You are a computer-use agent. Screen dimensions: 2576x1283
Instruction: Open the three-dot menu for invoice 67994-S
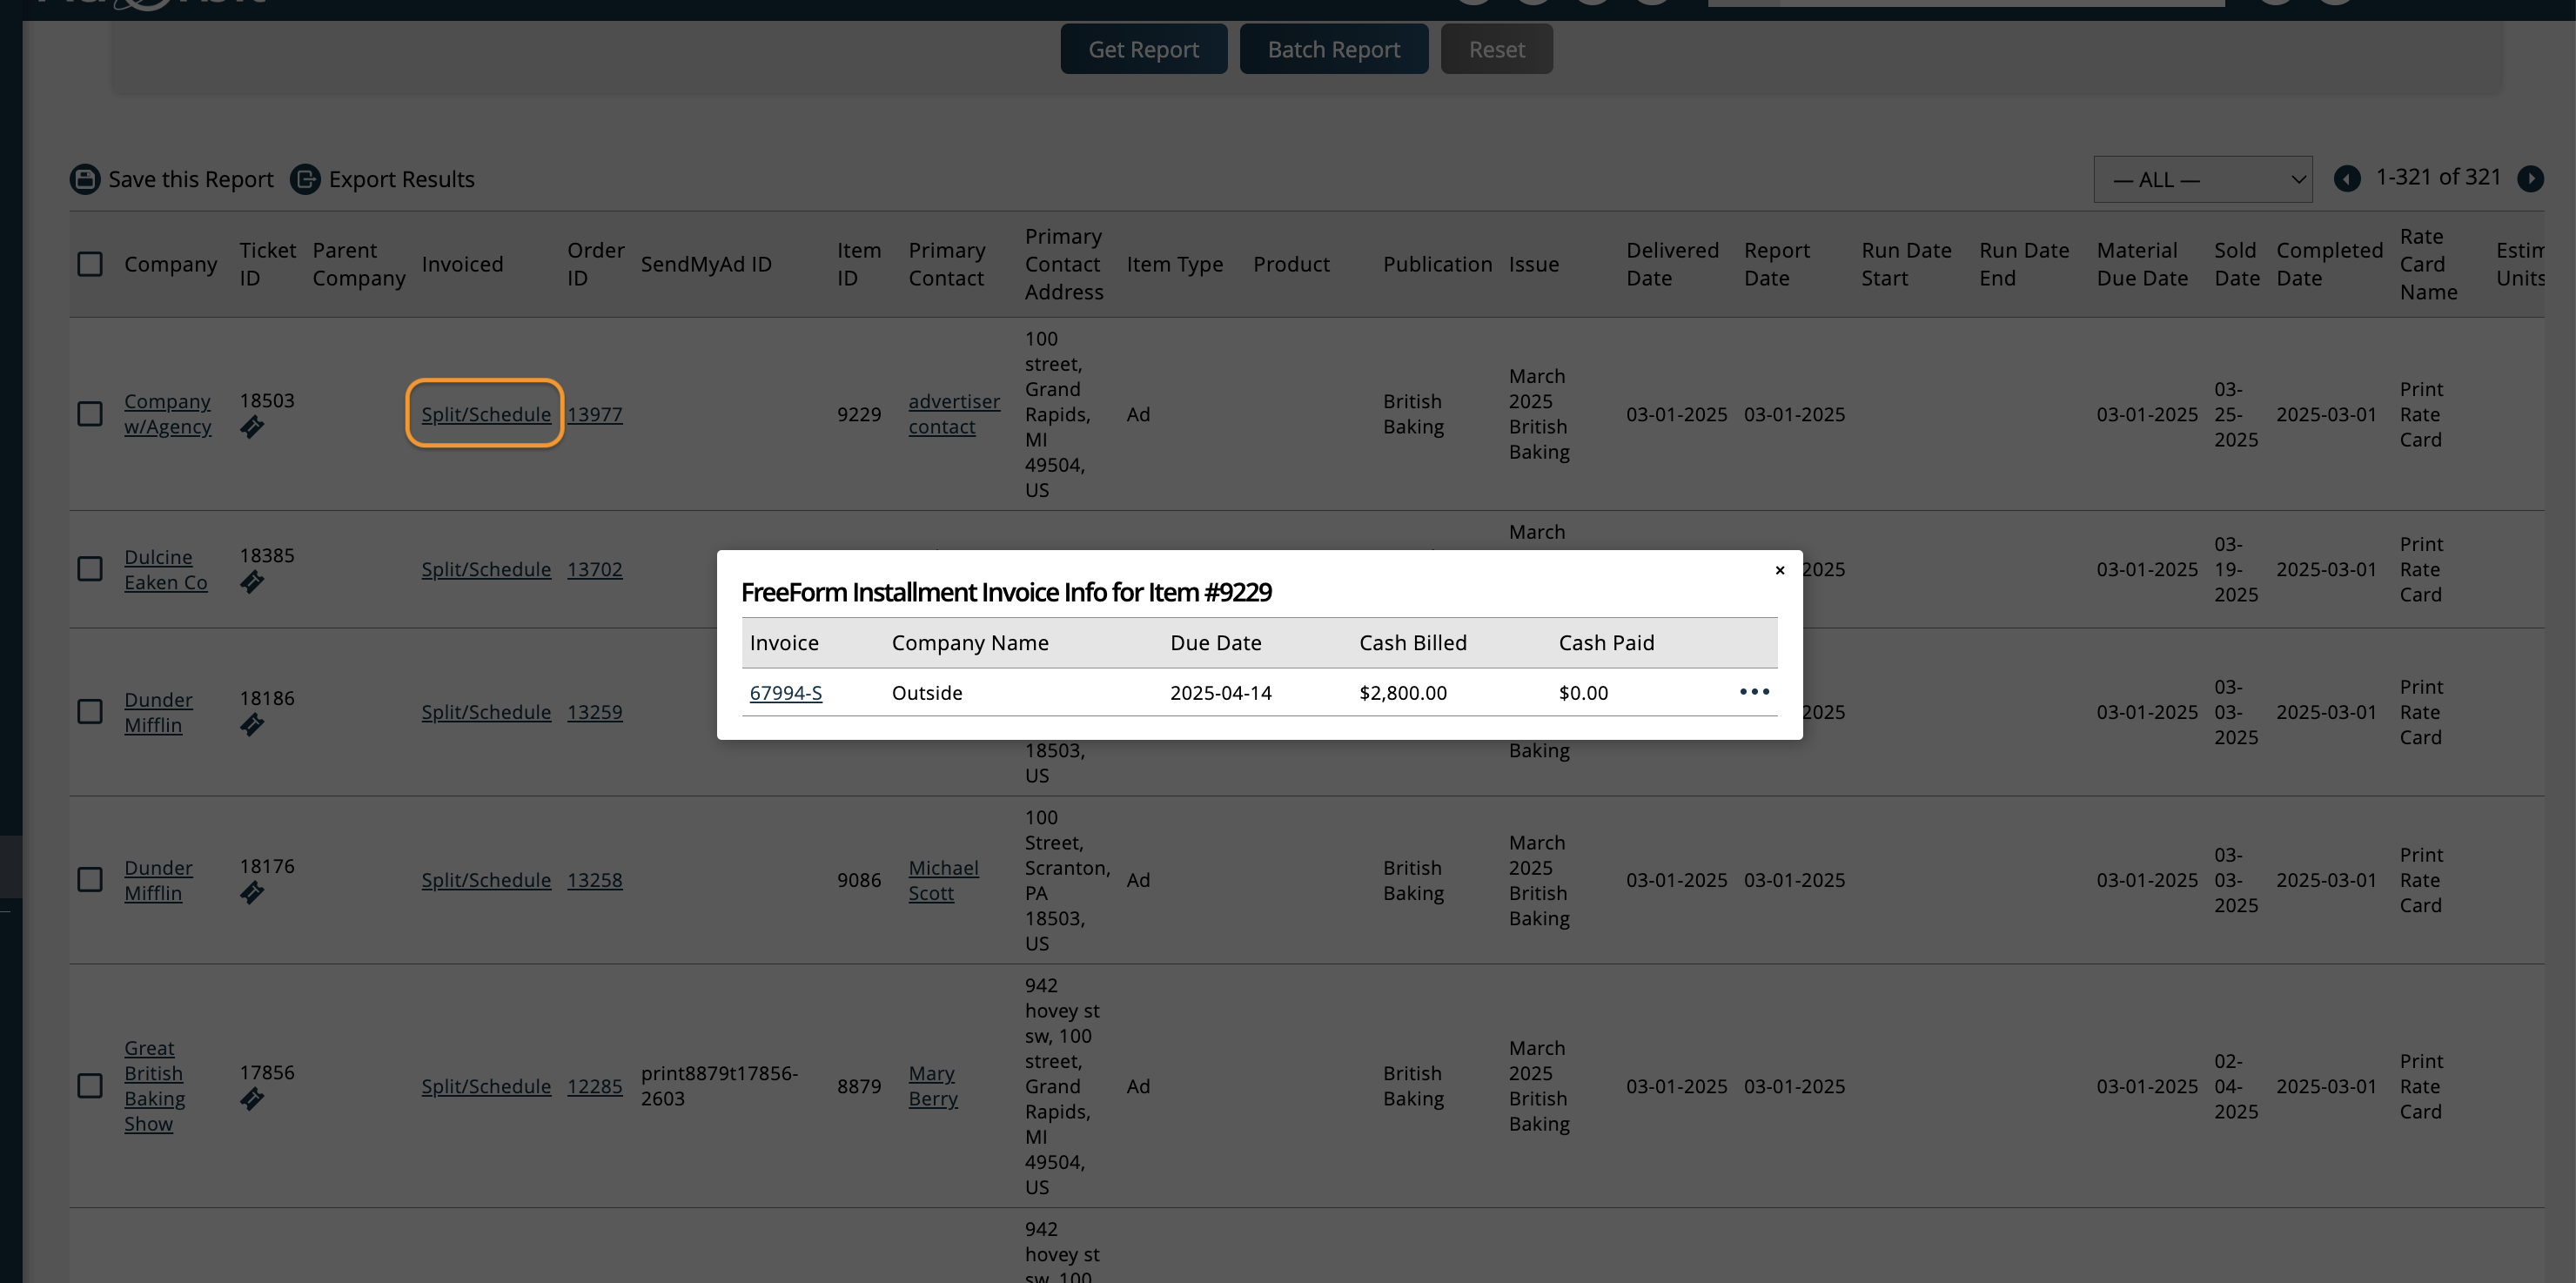[1754, 692]
